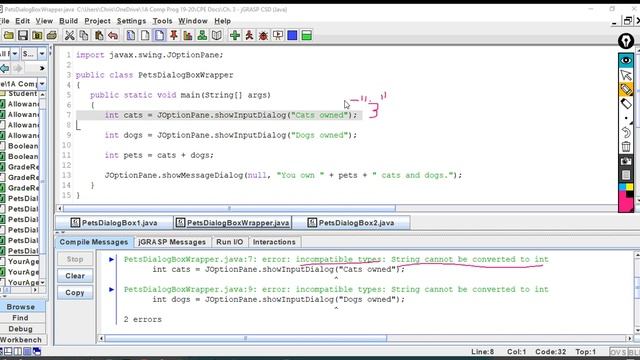The height and width of the screenshot is (360, 640).
Task: Undo the last edit with the red arrow icon
Action: click(113, 36)
